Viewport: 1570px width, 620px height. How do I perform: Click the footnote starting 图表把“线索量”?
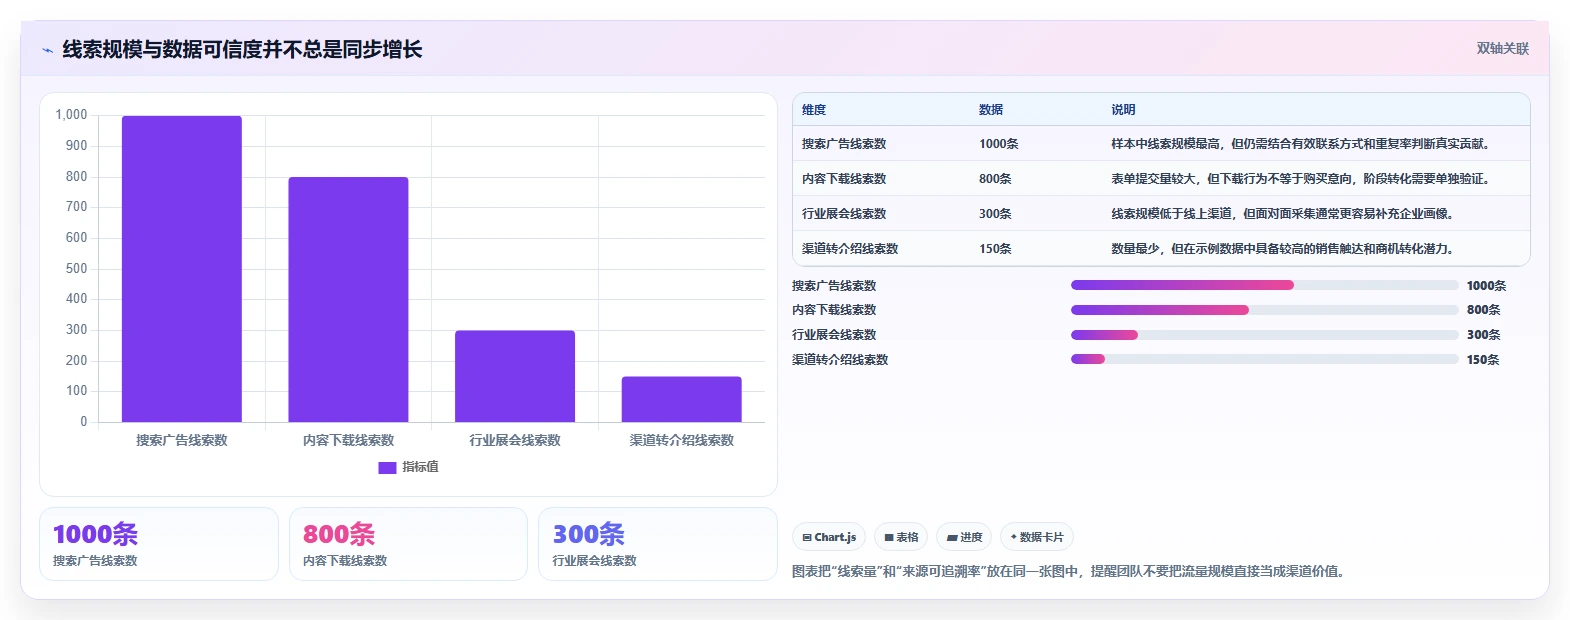click(1070, 572)
